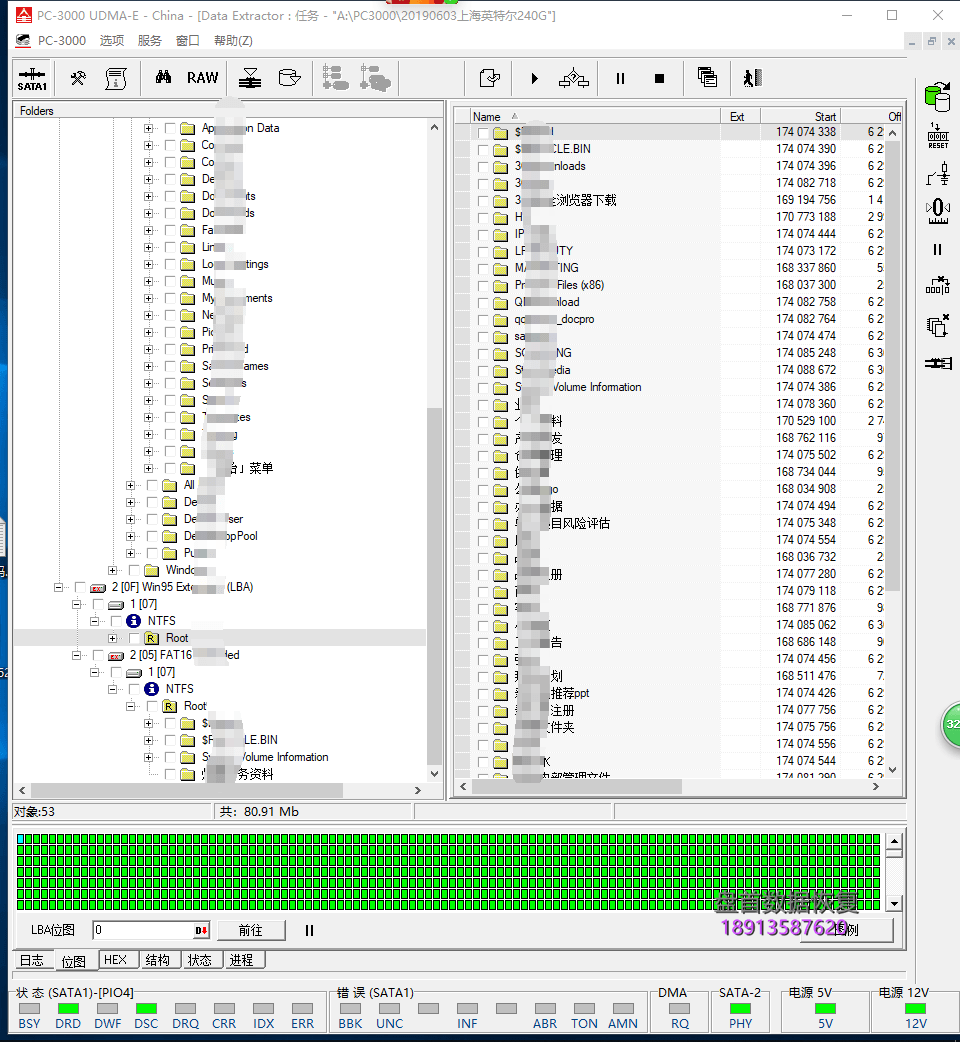
Task: Click the 前往 go button
Action: point(250,930)
